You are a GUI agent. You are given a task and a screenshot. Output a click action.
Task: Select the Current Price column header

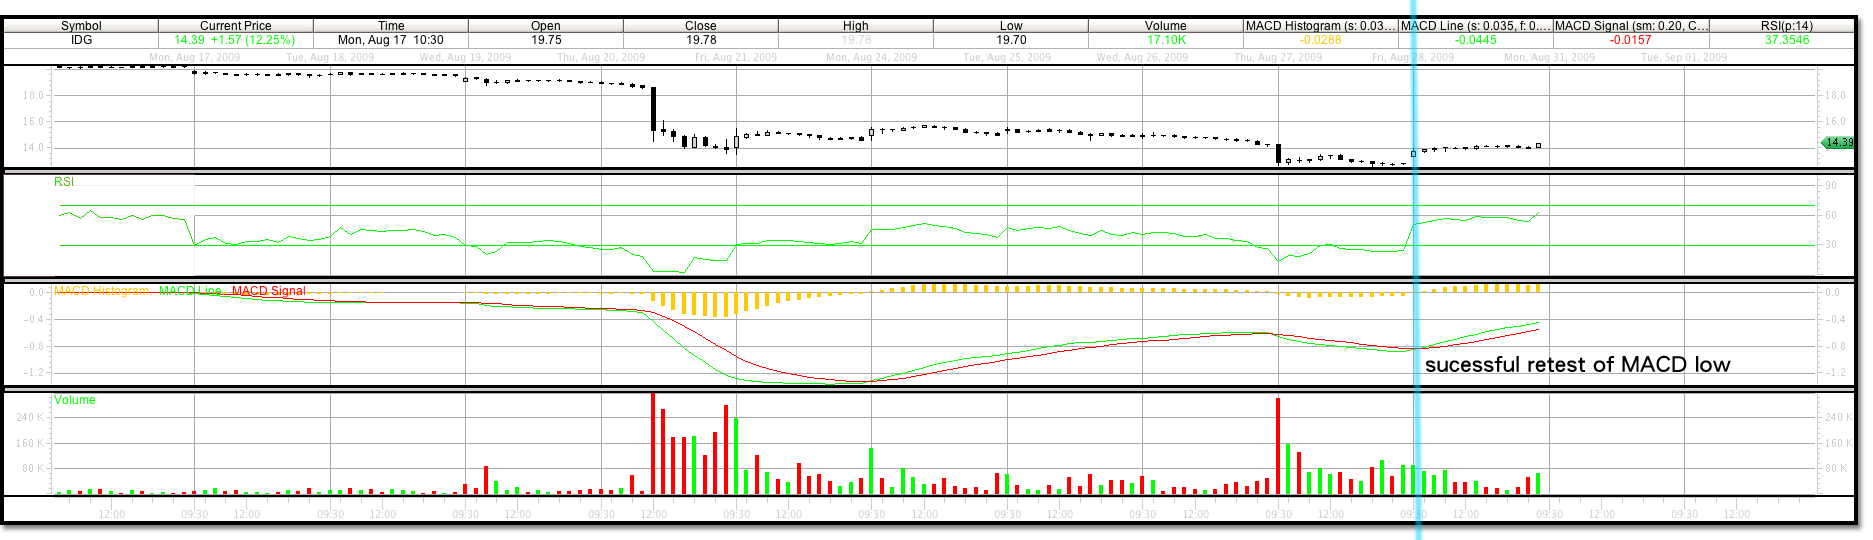[235, 26]
